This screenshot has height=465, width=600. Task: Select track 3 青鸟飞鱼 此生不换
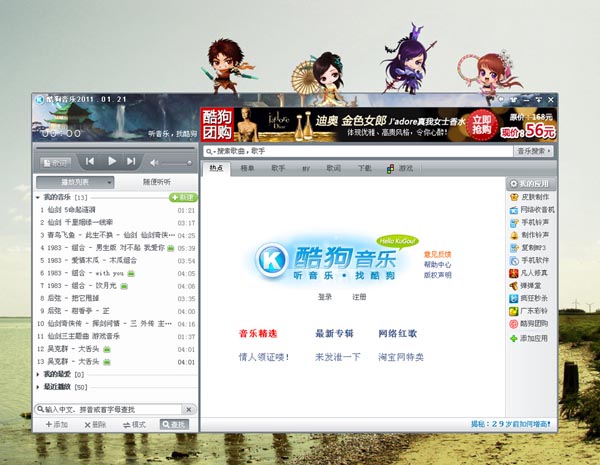pos(116,235)
